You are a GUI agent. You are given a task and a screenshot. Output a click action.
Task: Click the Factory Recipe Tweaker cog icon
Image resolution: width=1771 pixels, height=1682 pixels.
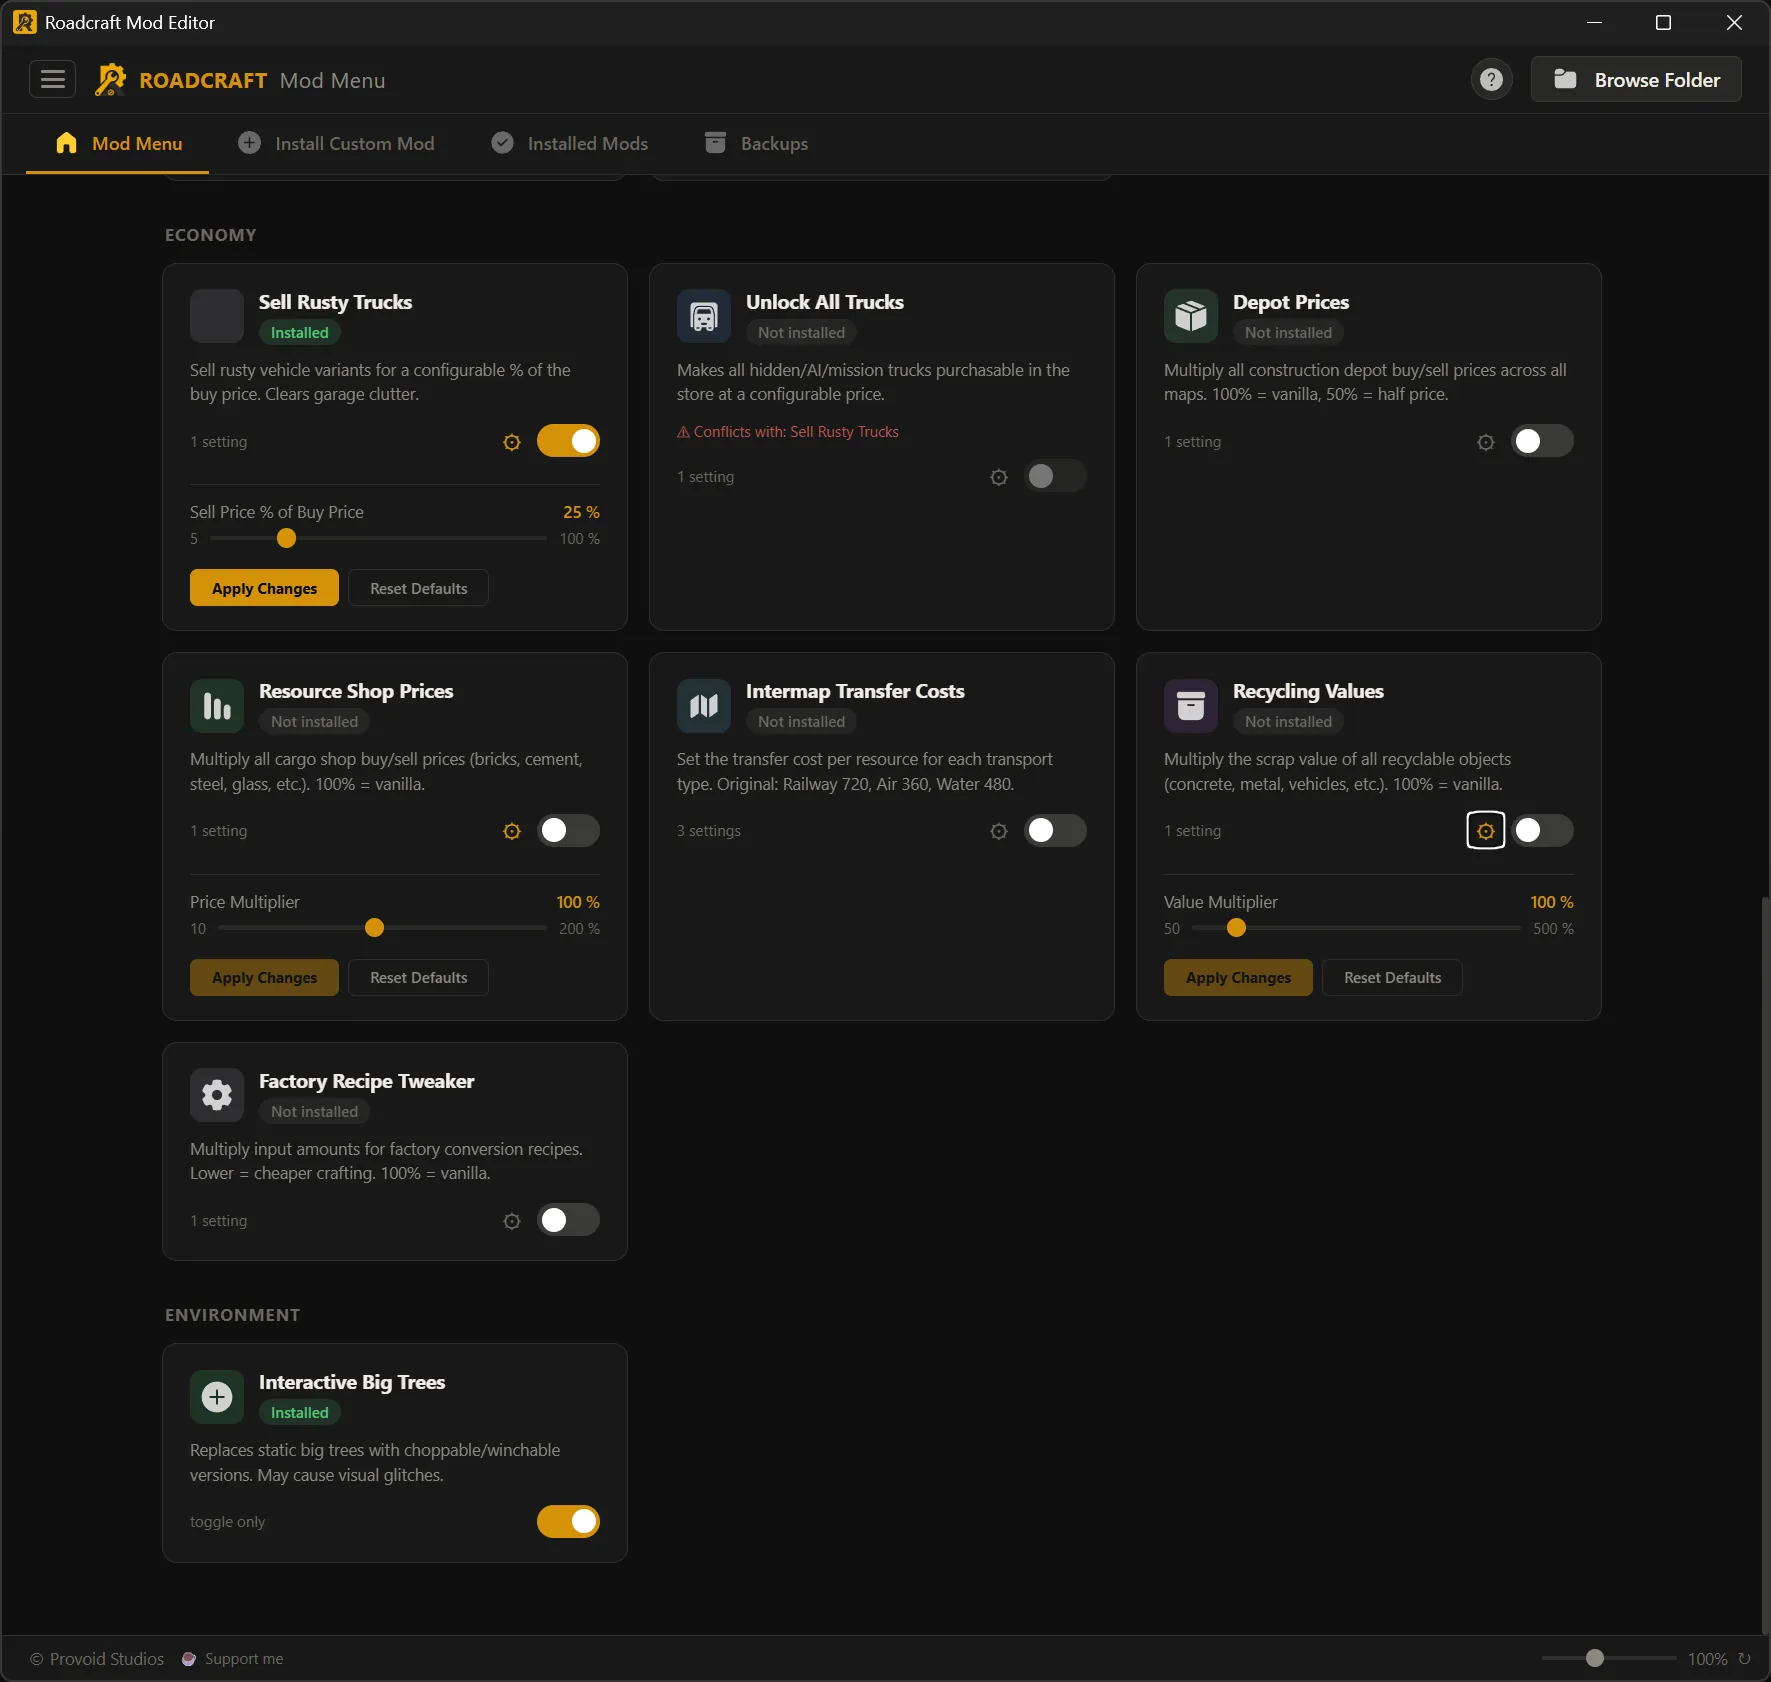click(x=217, y=1095)
